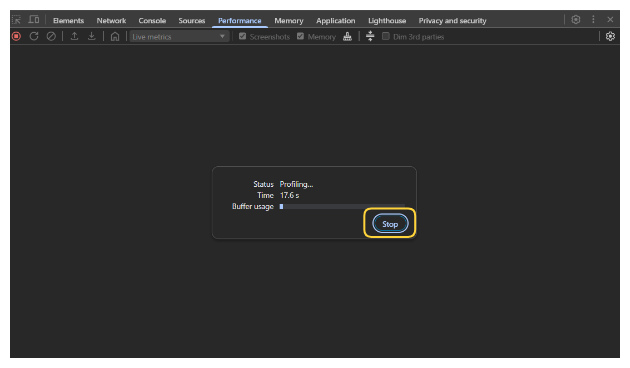The width and height of the screenshot is (630, 368).
Task: Click the collect garbage broom icon
Action: pos(348,37)
